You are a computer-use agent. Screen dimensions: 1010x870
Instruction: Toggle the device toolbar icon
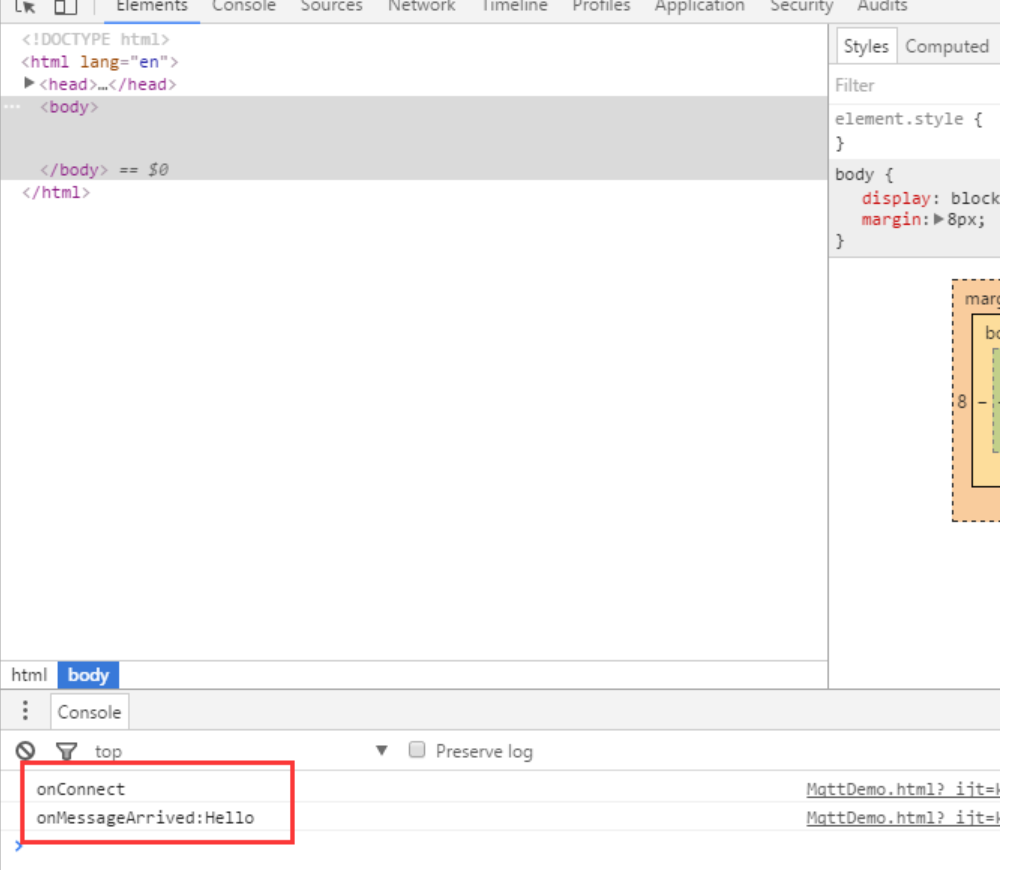pyautogui.click(x=65, y=6)
